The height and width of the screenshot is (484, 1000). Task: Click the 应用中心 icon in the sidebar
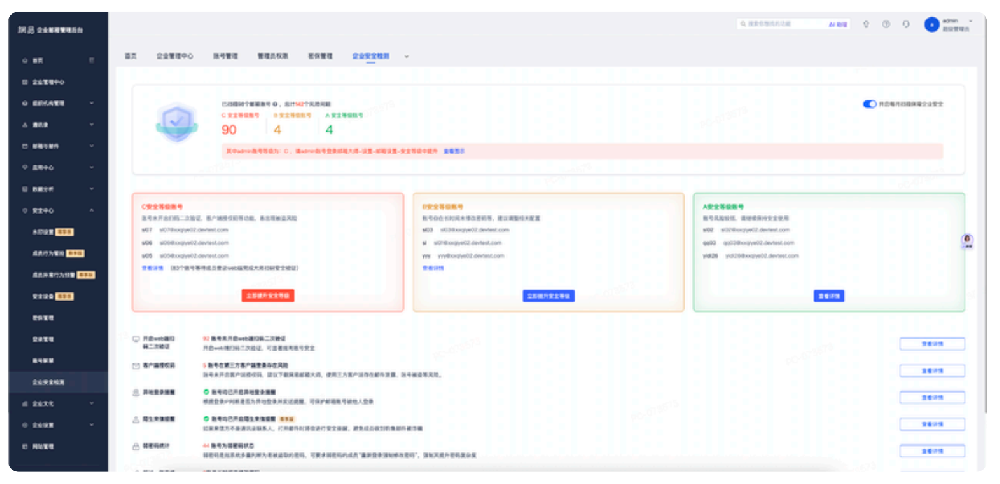coord(25,168)
